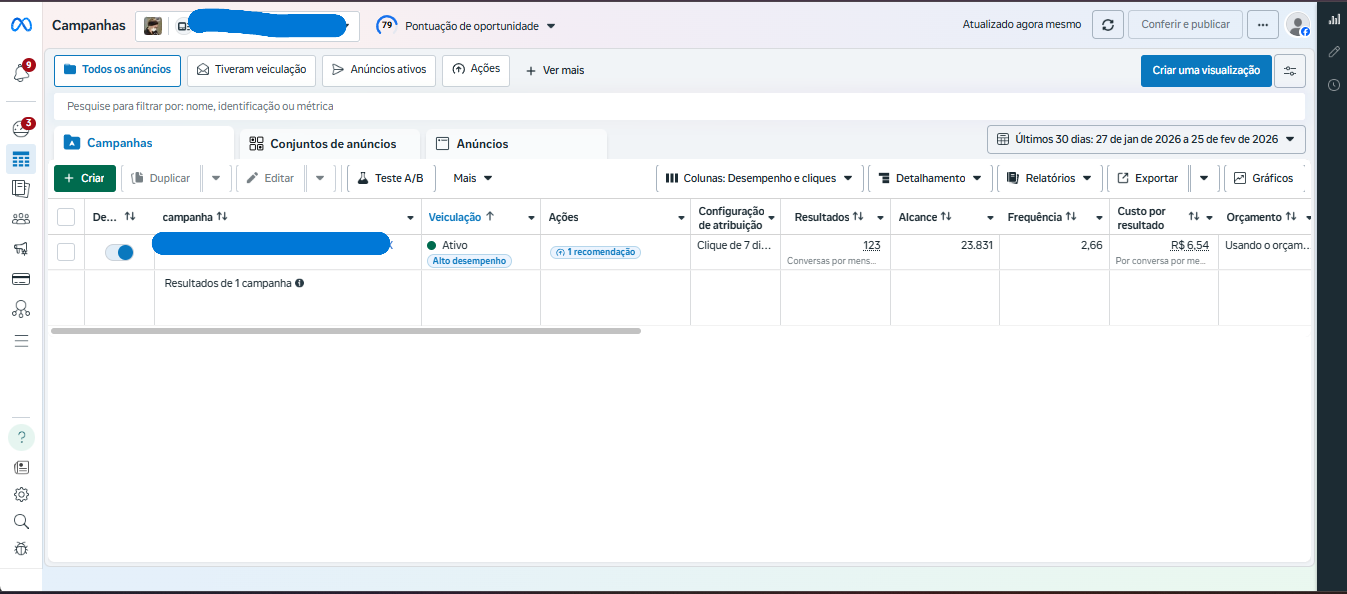Open account overview icon with 3 badge
This screenshot has width=1347, height=594.
pos(21,129)
